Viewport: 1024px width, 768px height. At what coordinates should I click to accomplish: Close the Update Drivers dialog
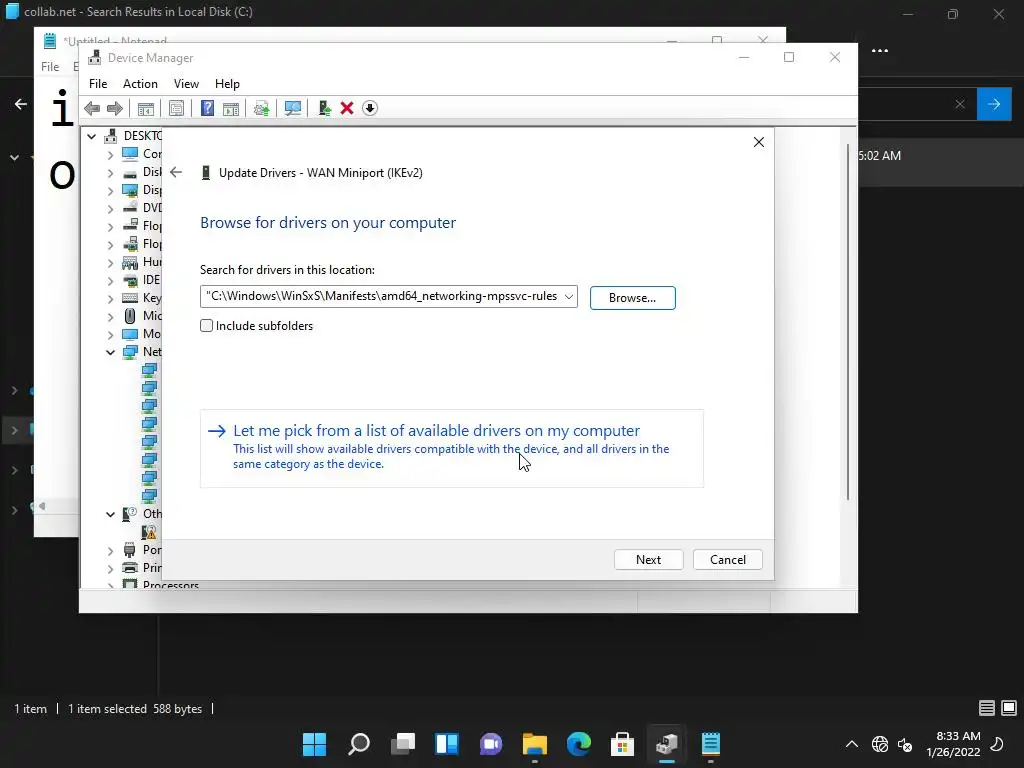758,142
